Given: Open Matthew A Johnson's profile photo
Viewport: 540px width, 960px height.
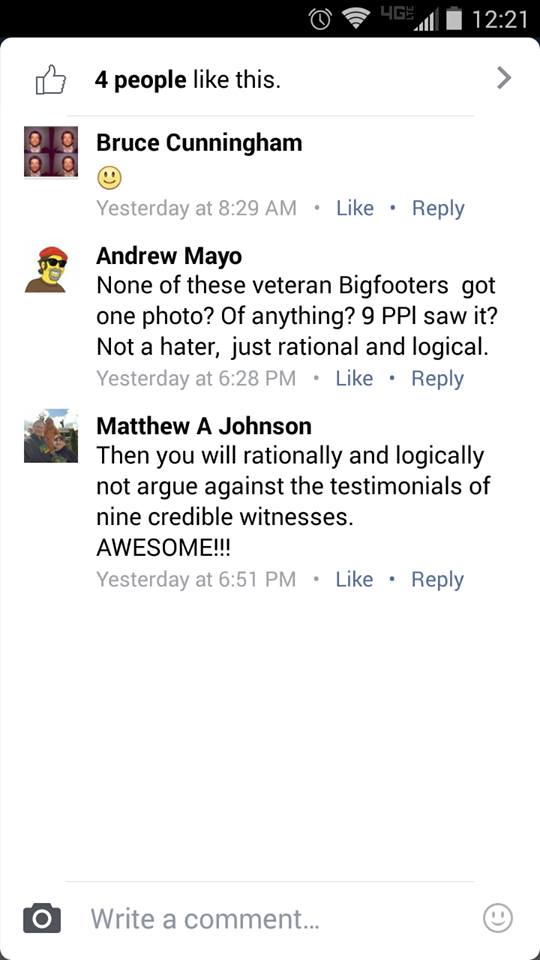Looking at the screenshot, I should coord(51,435).
